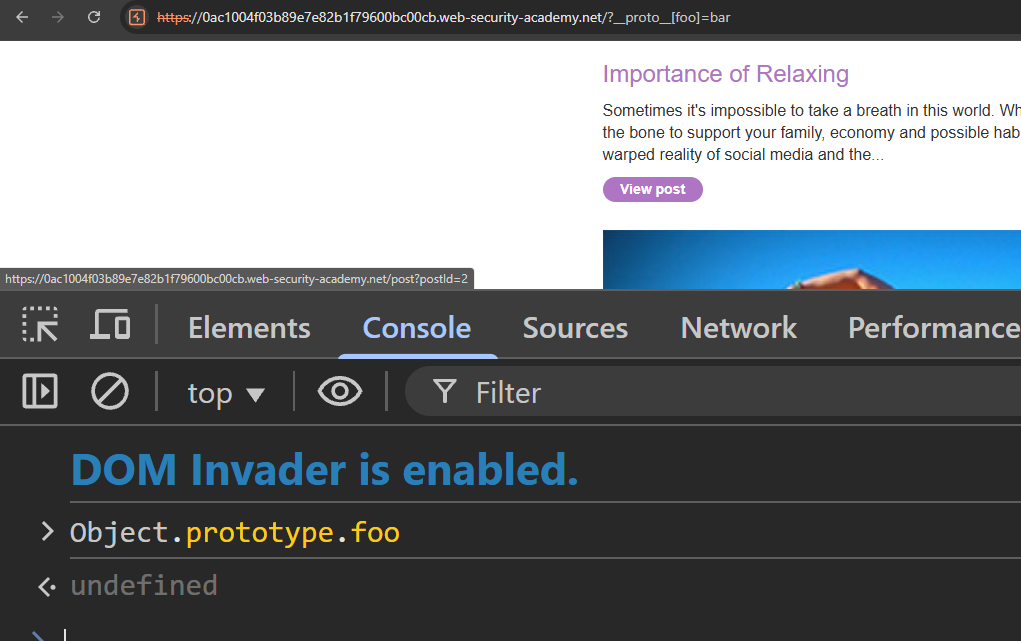Select the Console tab
Screen dimensions: 1021x641
click(416, 328)
